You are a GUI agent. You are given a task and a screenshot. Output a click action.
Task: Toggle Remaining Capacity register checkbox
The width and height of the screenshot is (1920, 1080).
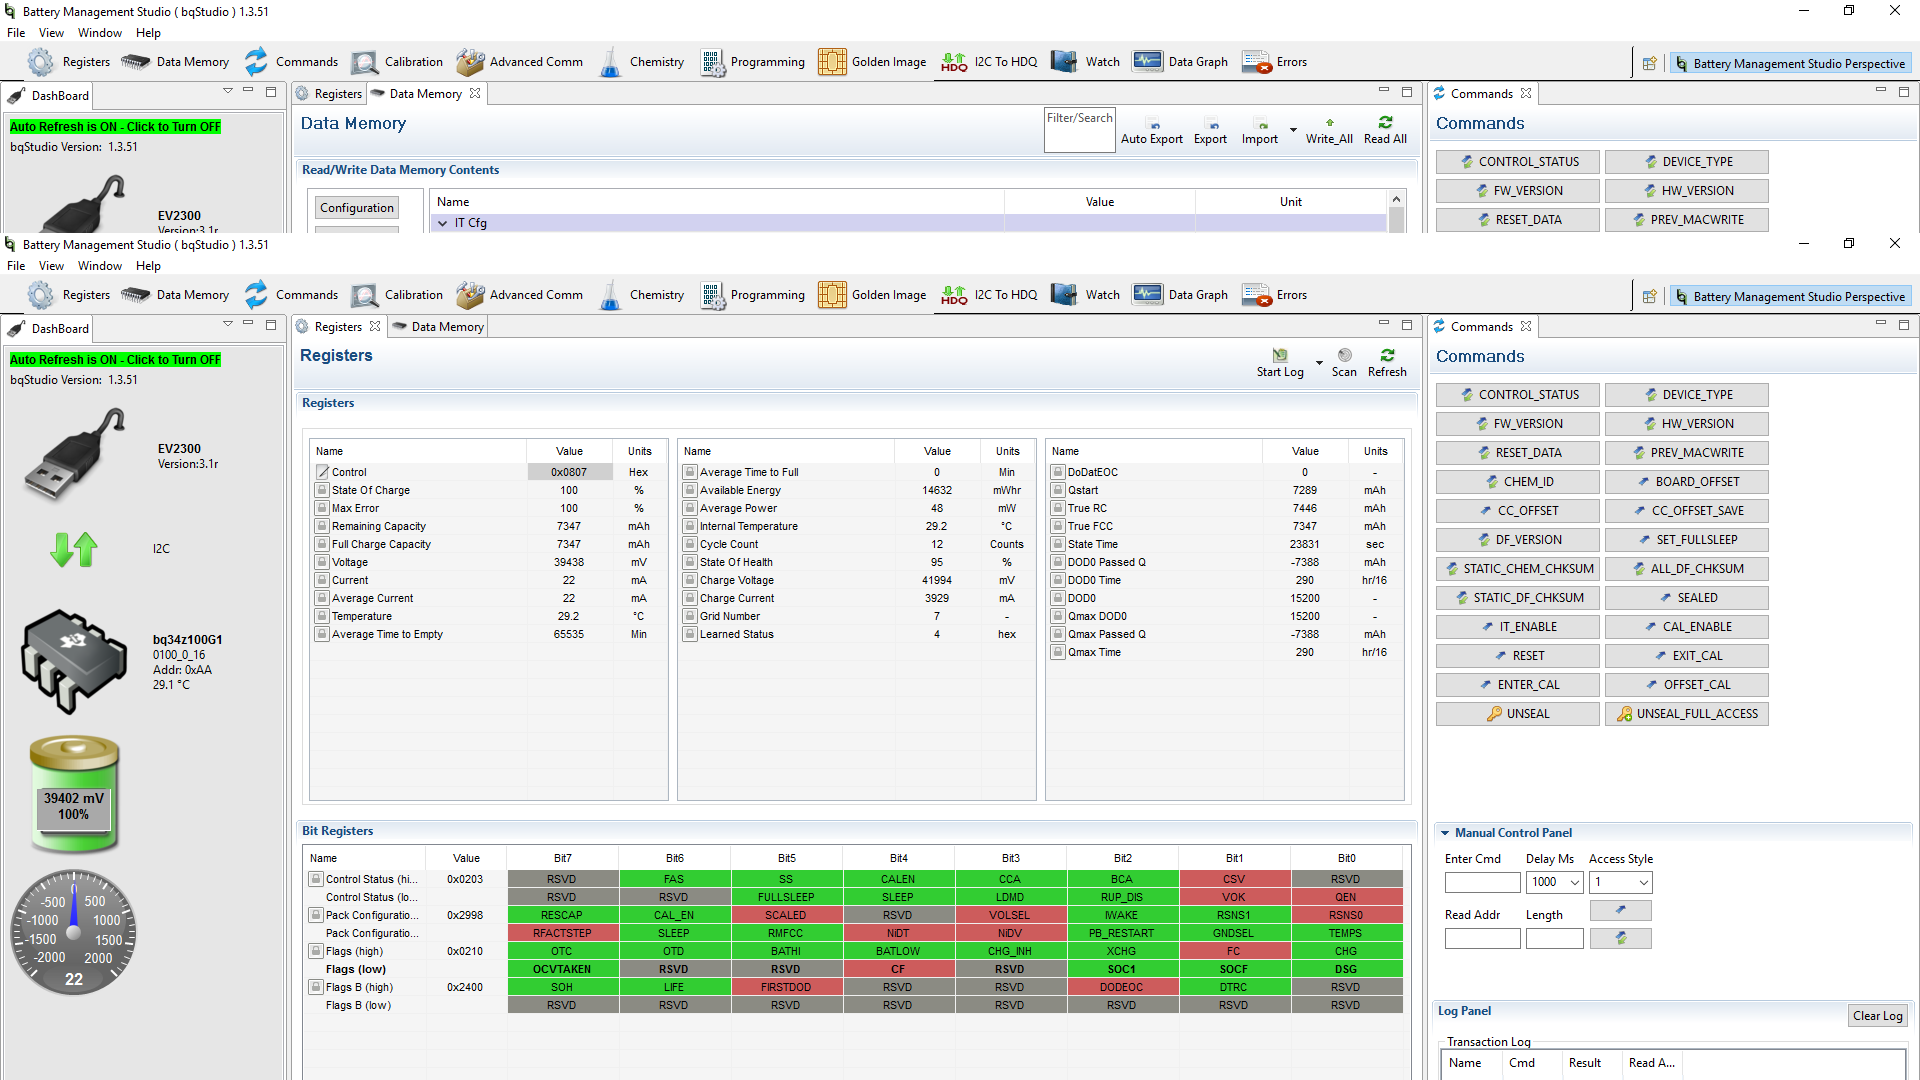(x=322, y=526)
